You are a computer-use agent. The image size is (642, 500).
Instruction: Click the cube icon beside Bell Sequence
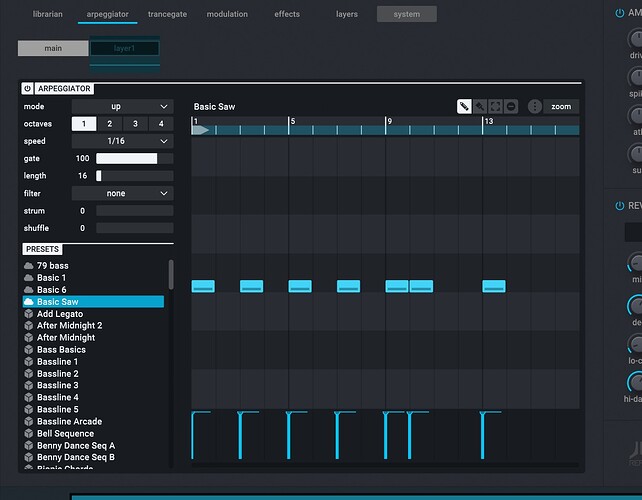pos(29,433)
